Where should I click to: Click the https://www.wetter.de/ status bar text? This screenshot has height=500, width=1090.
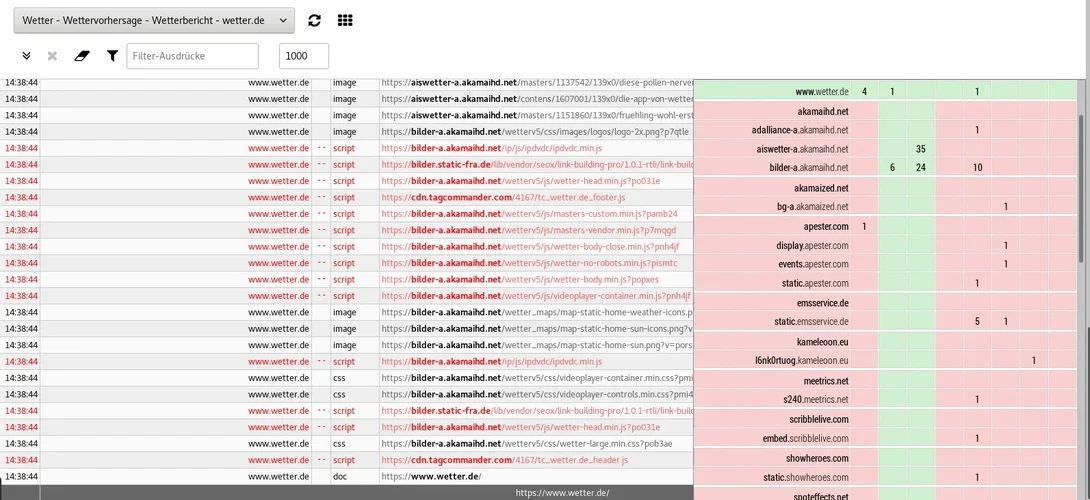(562, 493)
